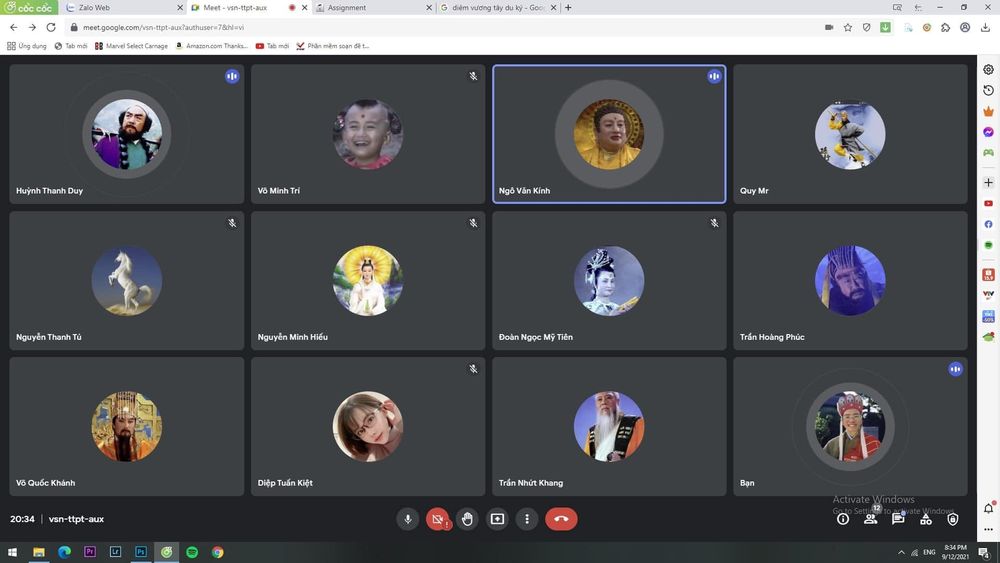
Task: Open a new browser tab
Action: pyautogui.click(x=568, y=8)
